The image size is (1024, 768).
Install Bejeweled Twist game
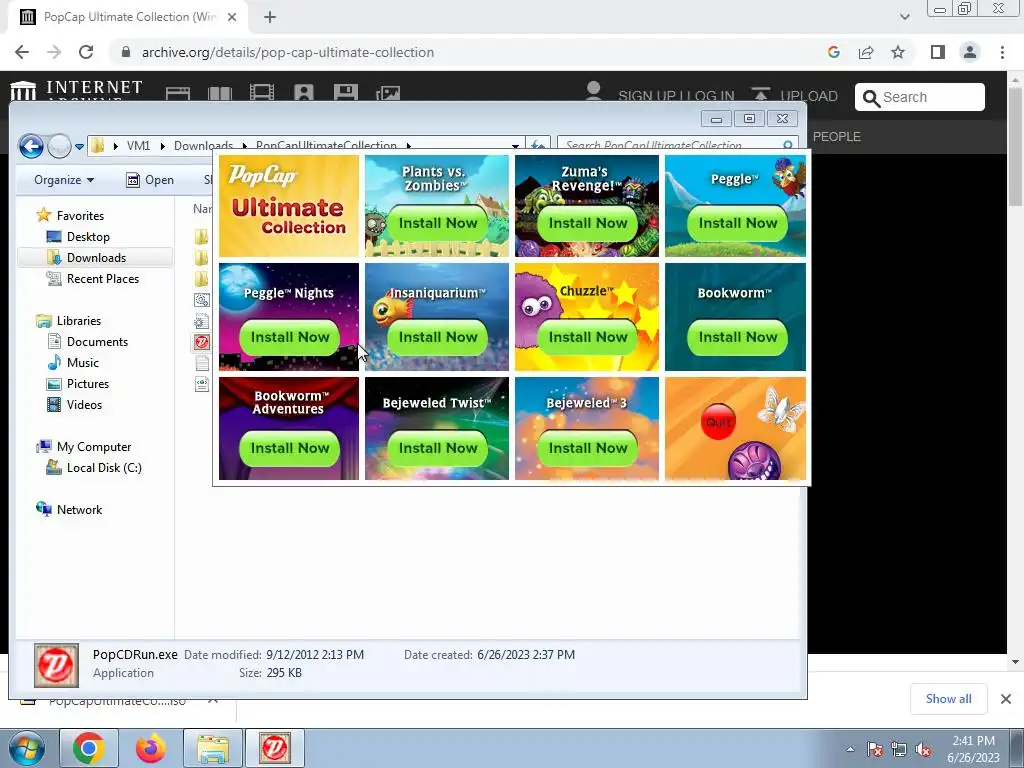[x=438, y=448]
